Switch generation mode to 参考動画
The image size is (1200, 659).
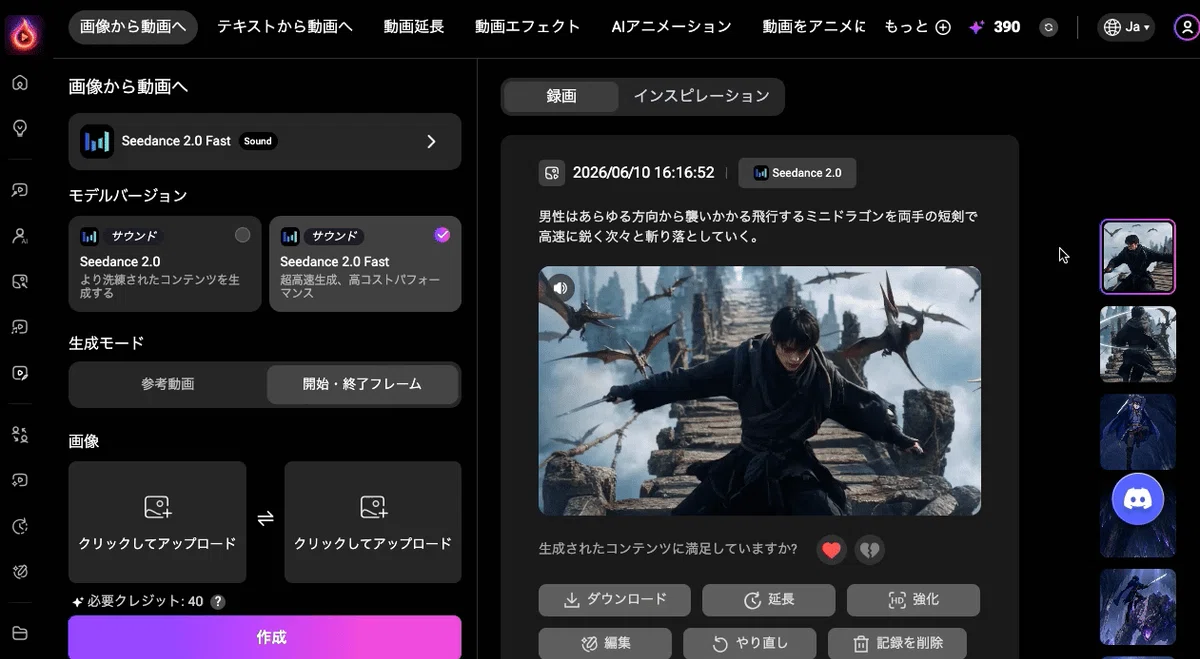point(168,384)
